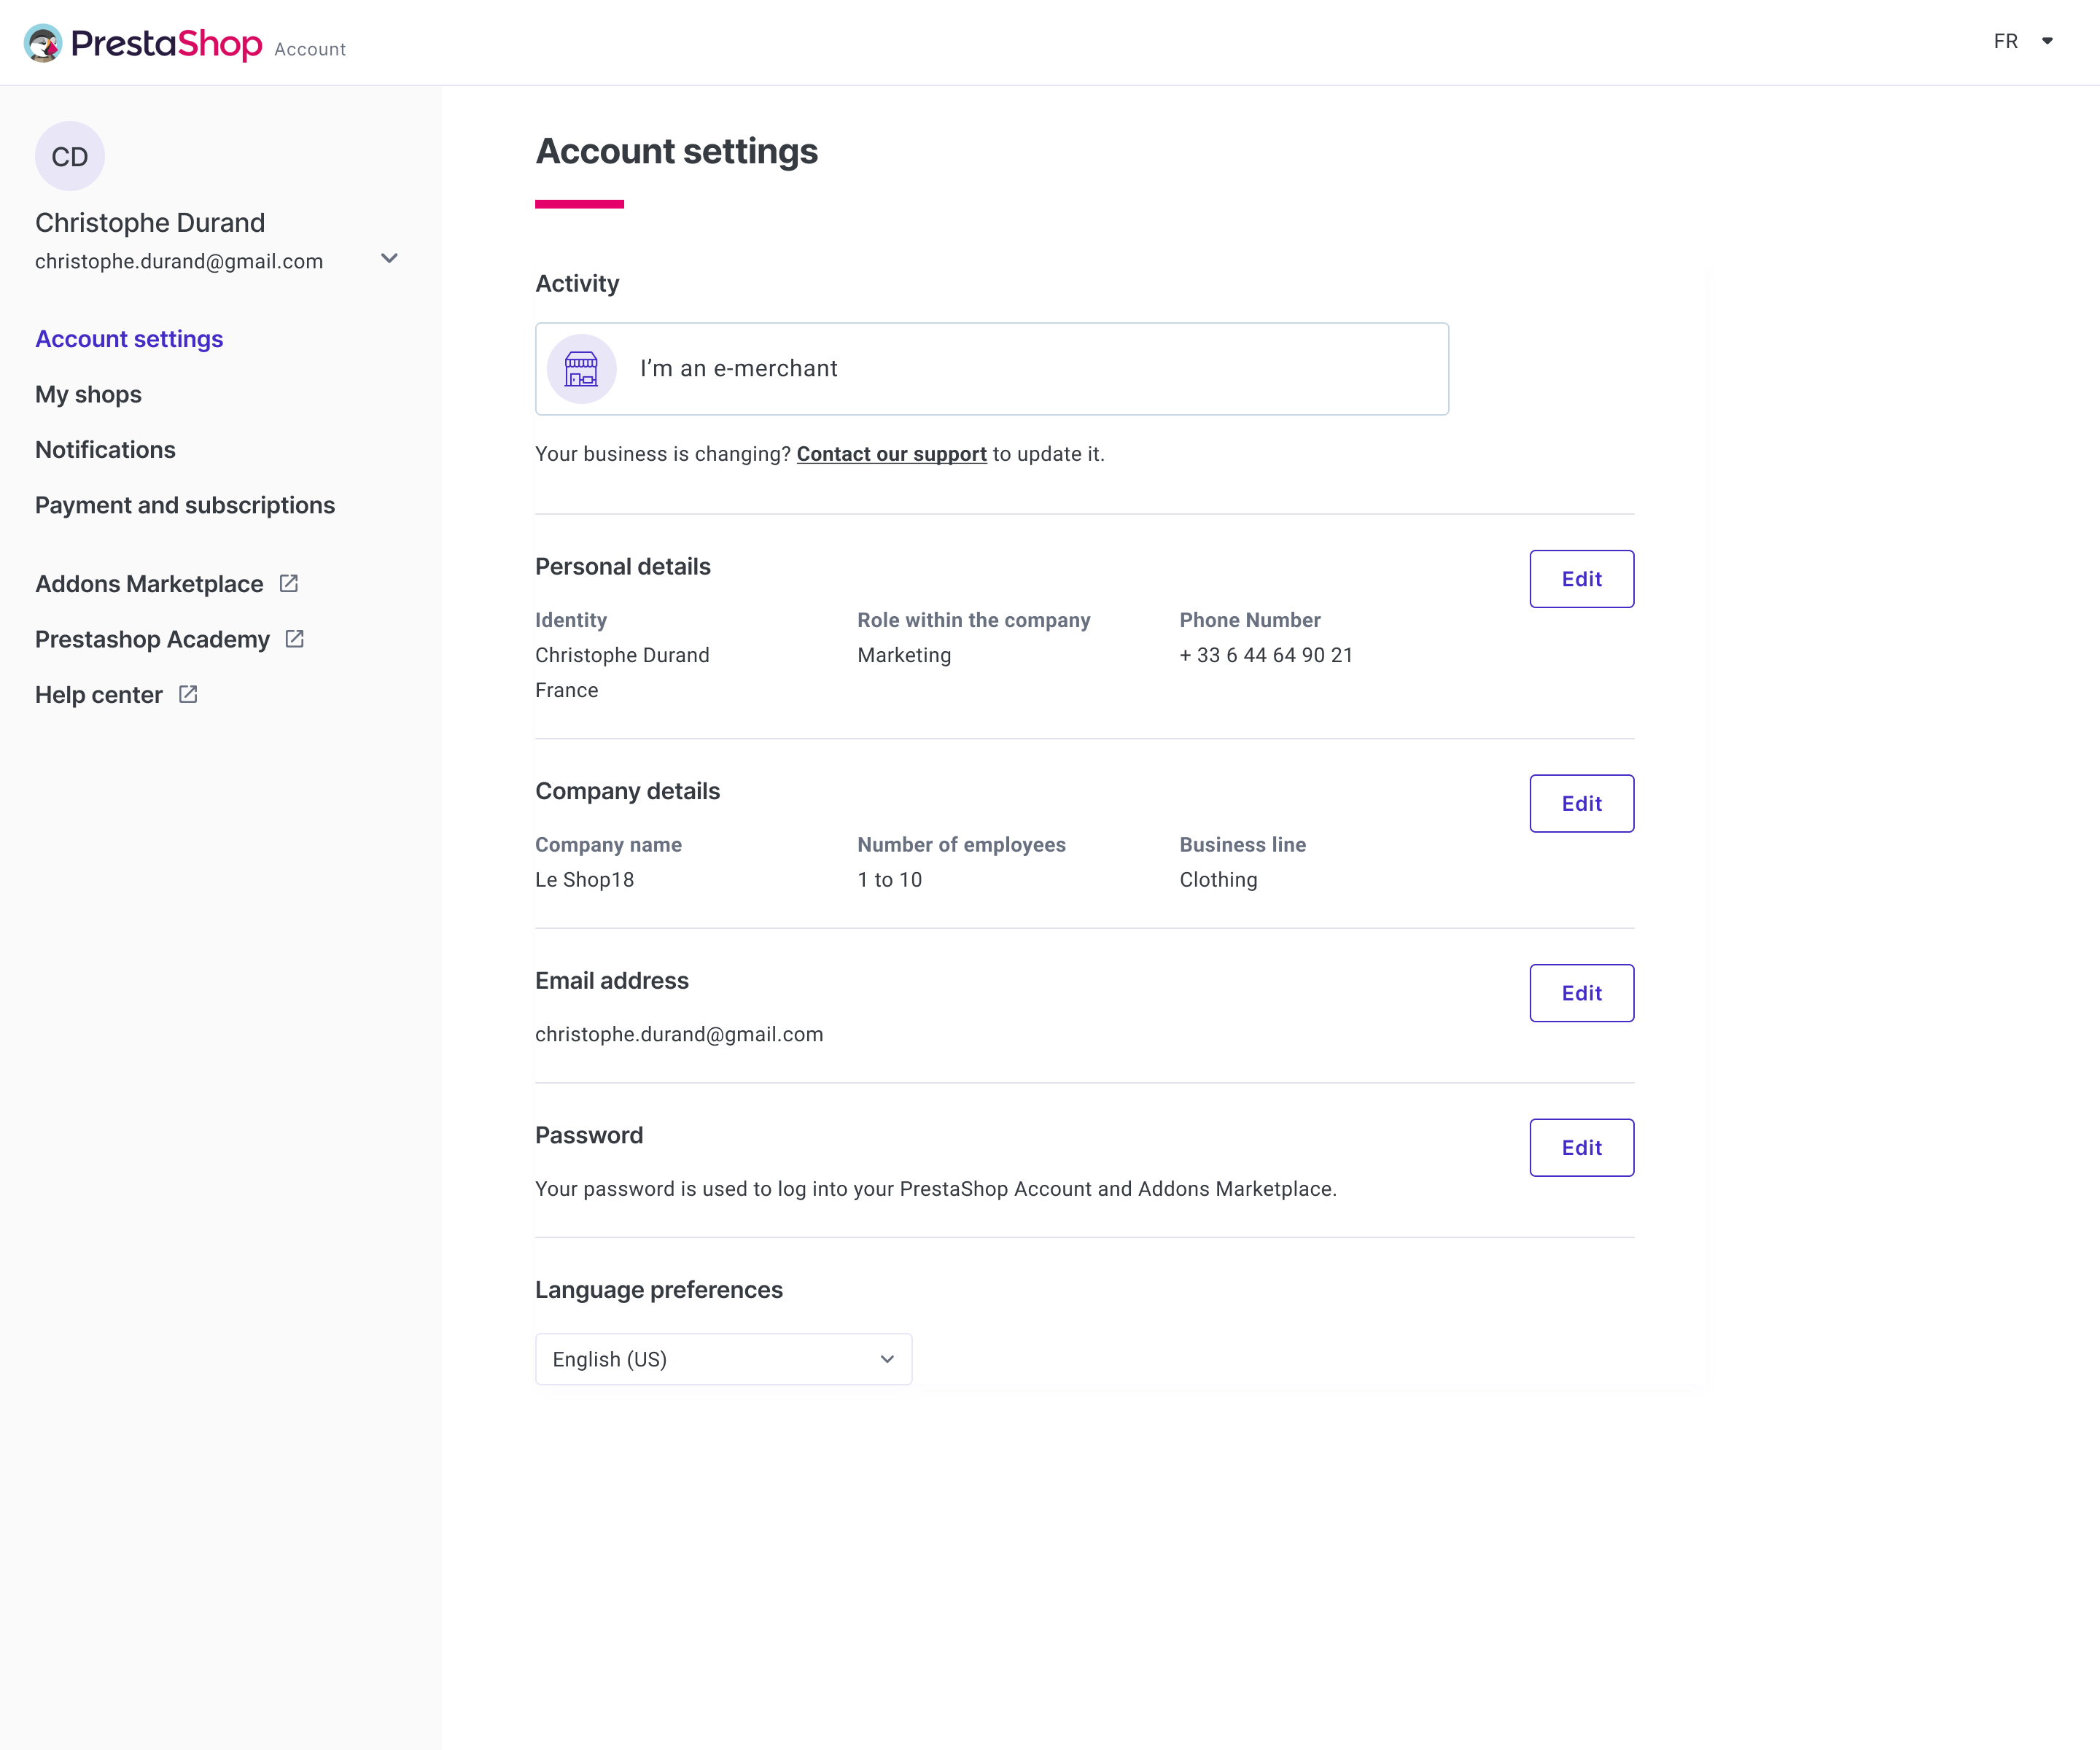2100x1750 pixels.
Task: Click the CD avatar circle
Action: coord(69,156)
